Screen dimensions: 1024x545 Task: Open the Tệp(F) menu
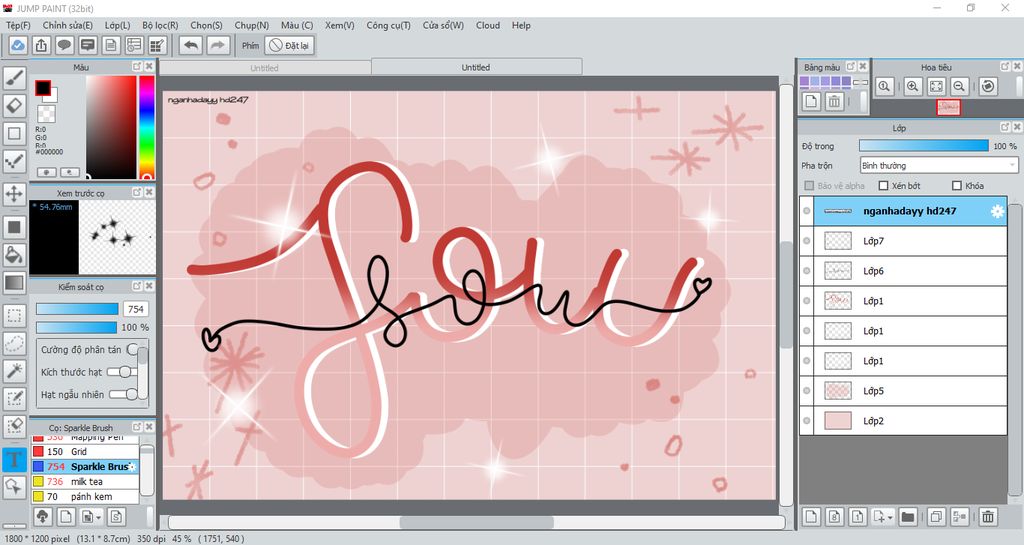click(x=18, y=25)
